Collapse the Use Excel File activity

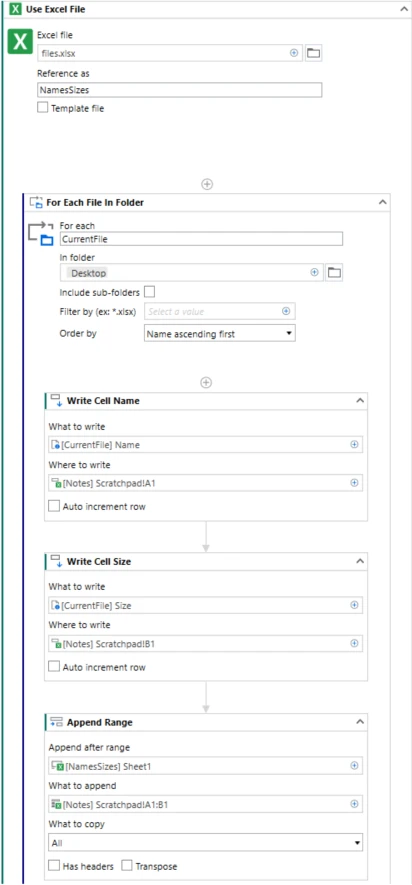click(x=404, y=9)
